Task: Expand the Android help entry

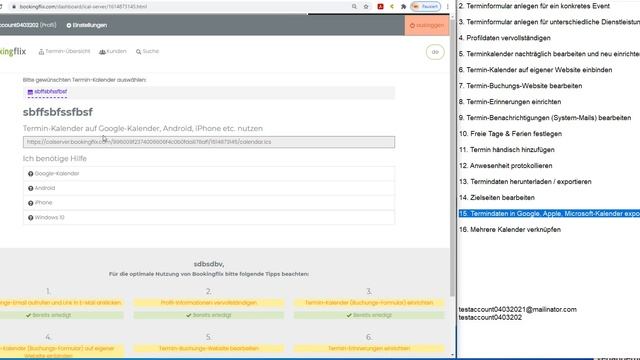Action: (209, 188)
